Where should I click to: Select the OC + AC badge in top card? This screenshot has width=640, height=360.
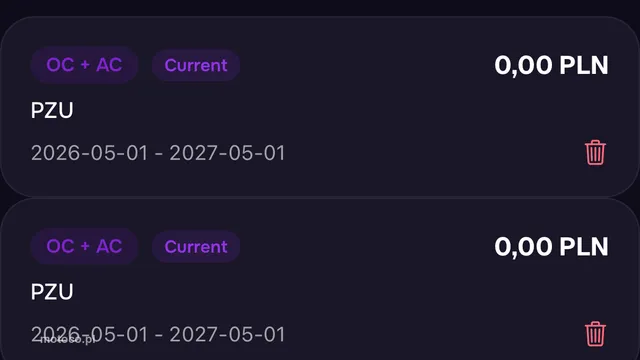[84, 65]
